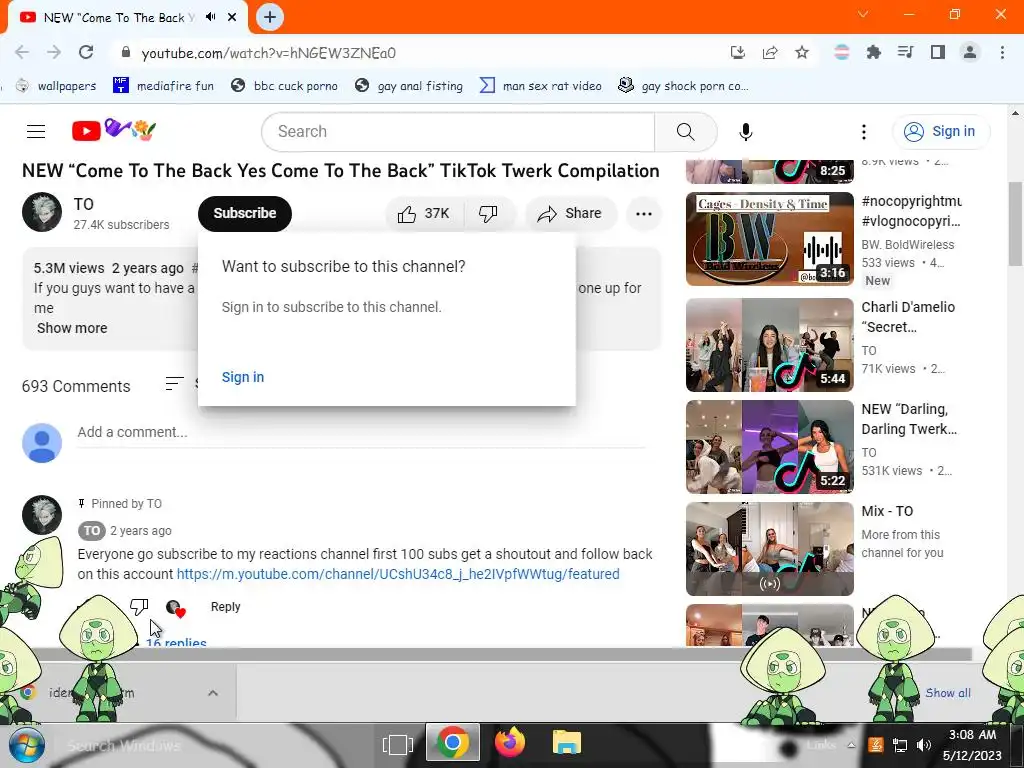Click the Sign in button in header
The width and height of the screenshot is (1024, 768).
tap(940, 131)
